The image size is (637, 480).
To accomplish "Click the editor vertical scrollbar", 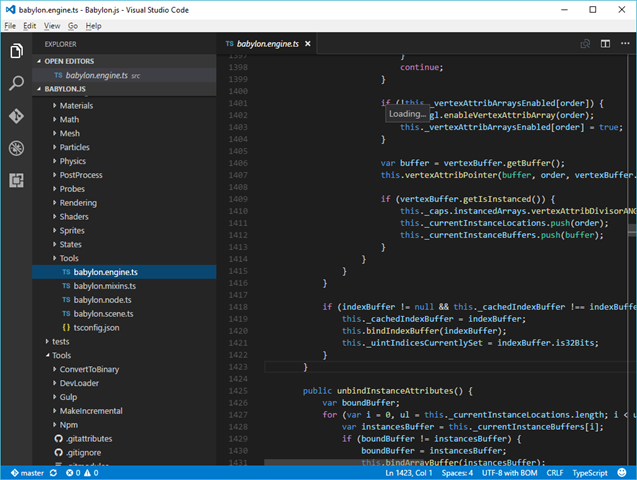I will tap(632, 260).
